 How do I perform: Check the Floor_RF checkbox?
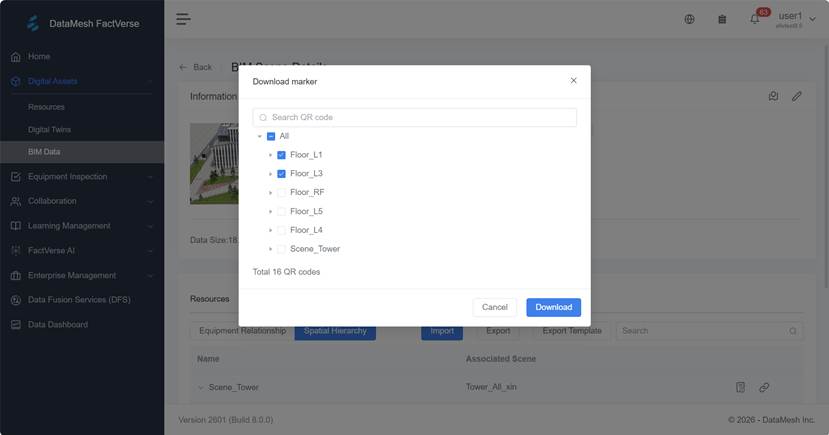coord(281,192)
